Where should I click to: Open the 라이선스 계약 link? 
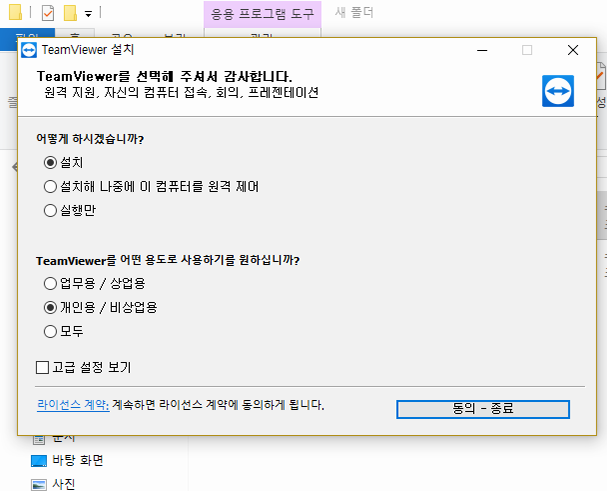73,405
